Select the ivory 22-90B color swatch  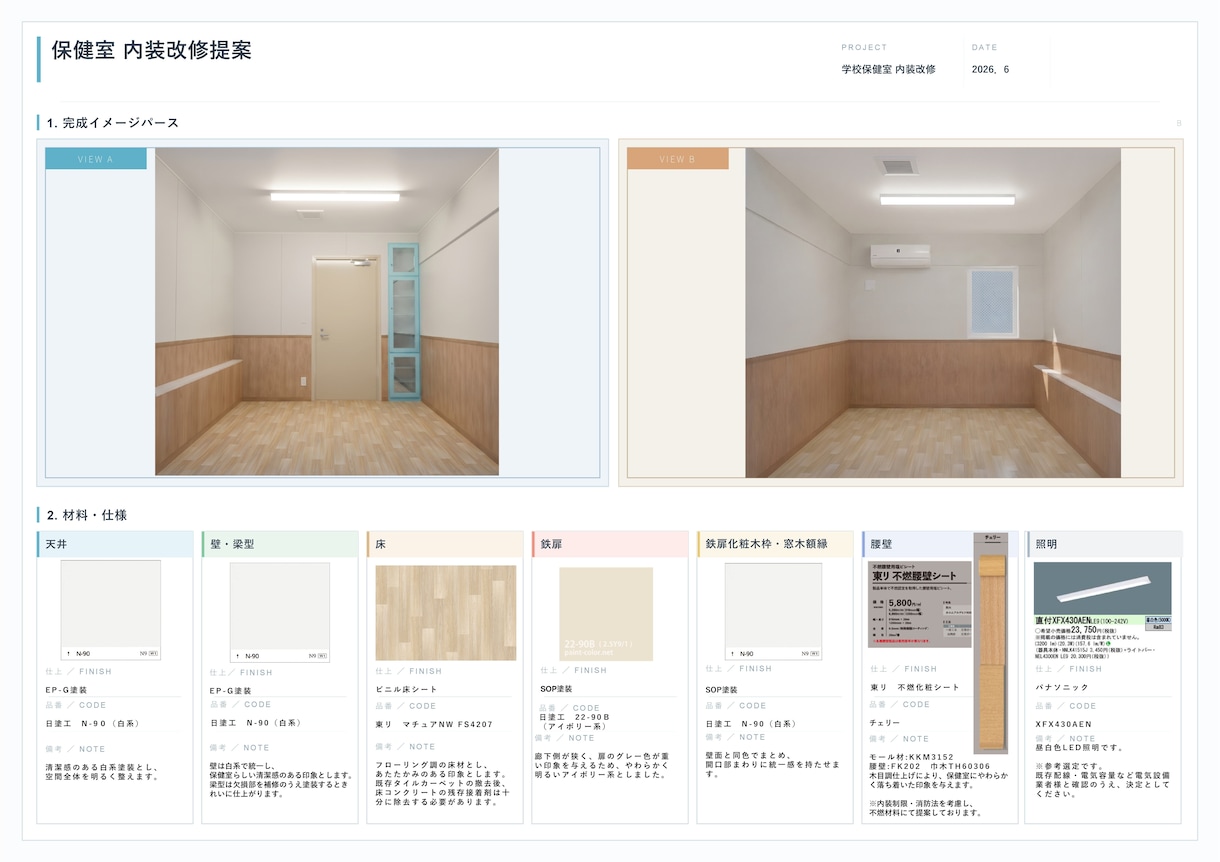click(606, 614)
